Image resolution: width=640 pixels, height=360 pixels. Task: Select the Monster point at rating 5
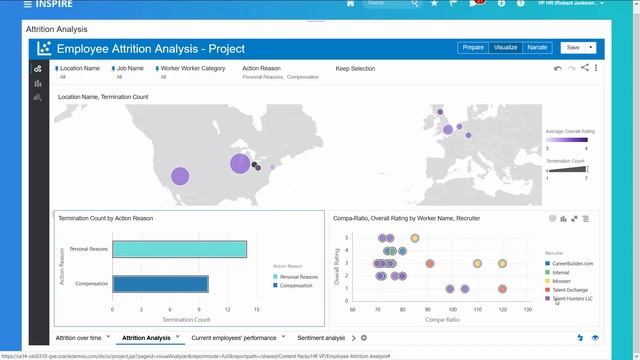pyautogui.click(x=415, y=238)
